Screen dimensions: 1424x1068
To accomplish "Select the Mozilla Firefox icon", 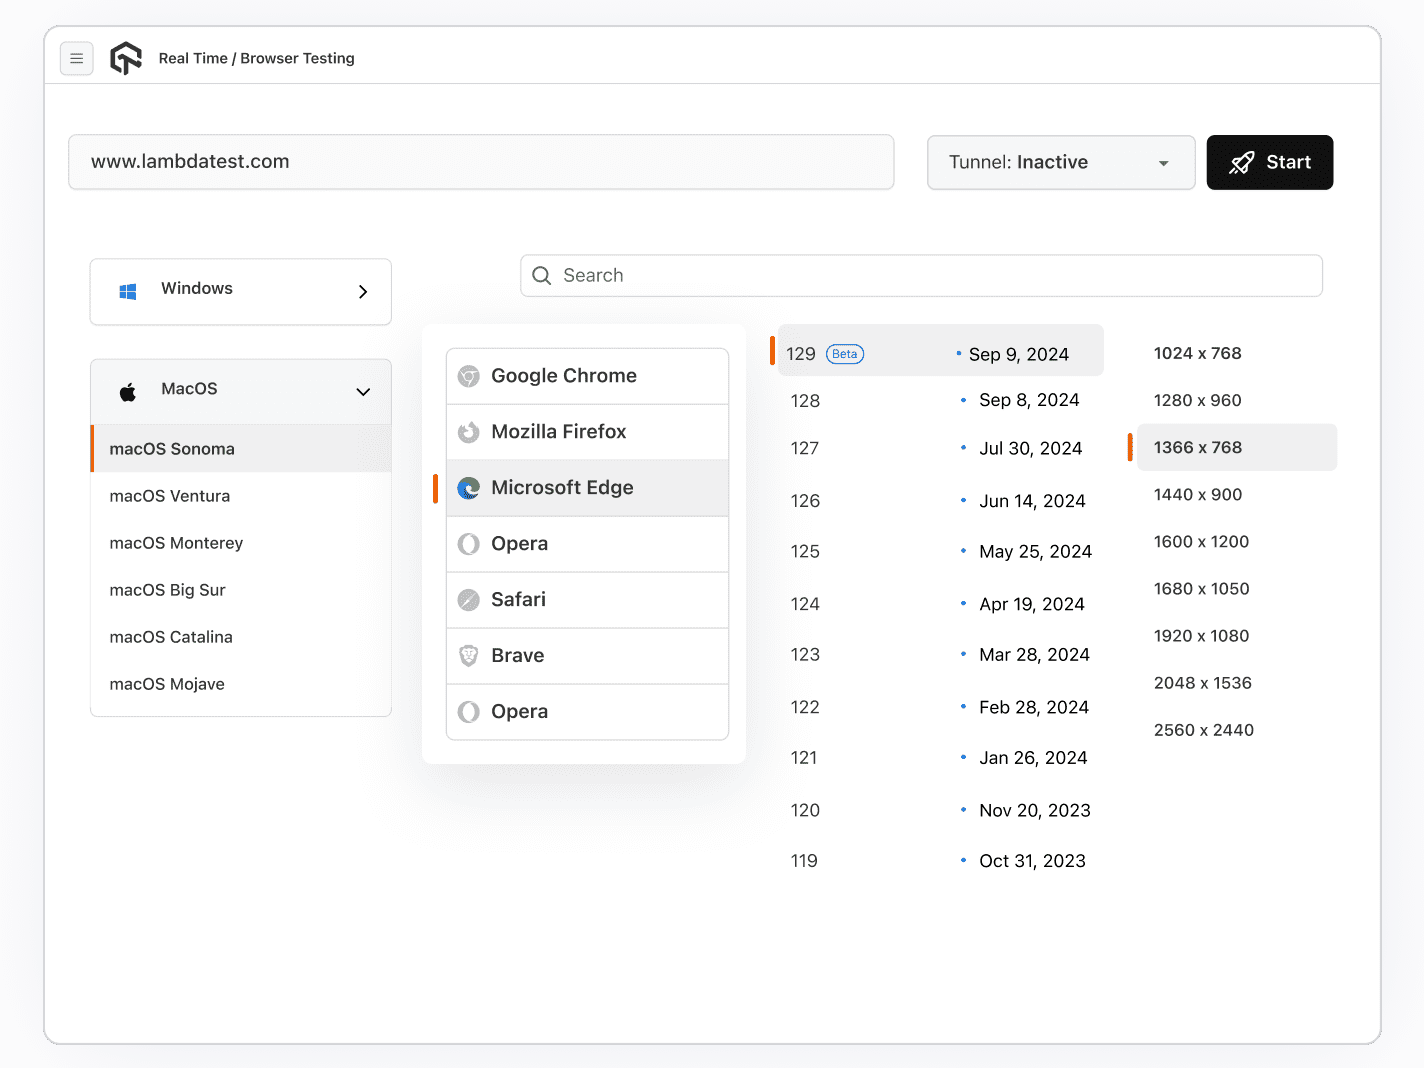I will click(468, 432).
